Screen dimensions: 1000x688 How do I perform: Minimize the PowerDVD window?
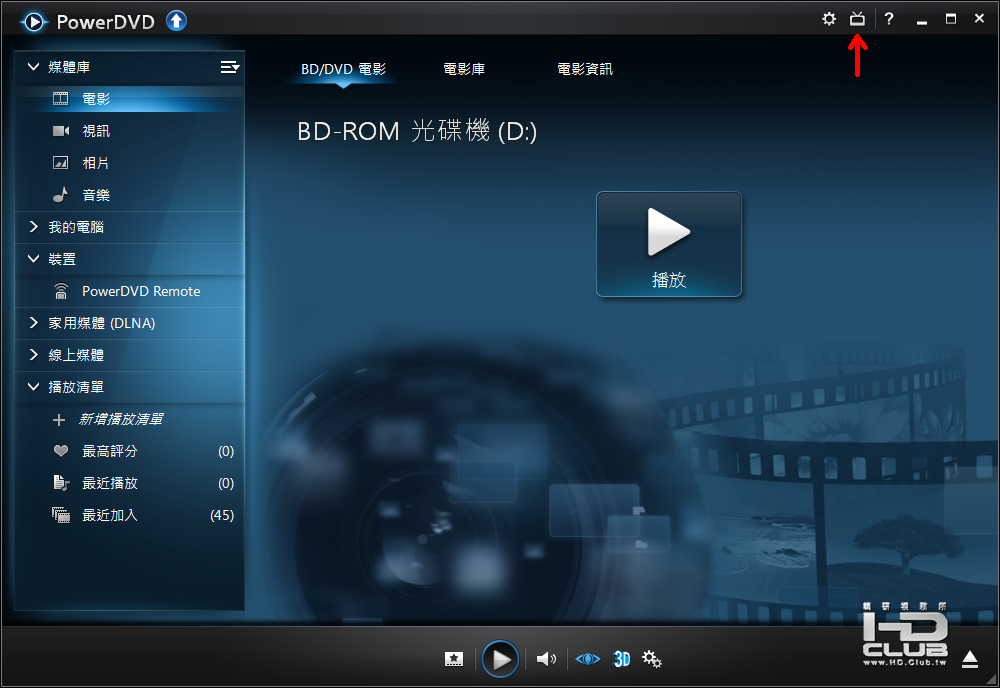click(x=922, y=21)
